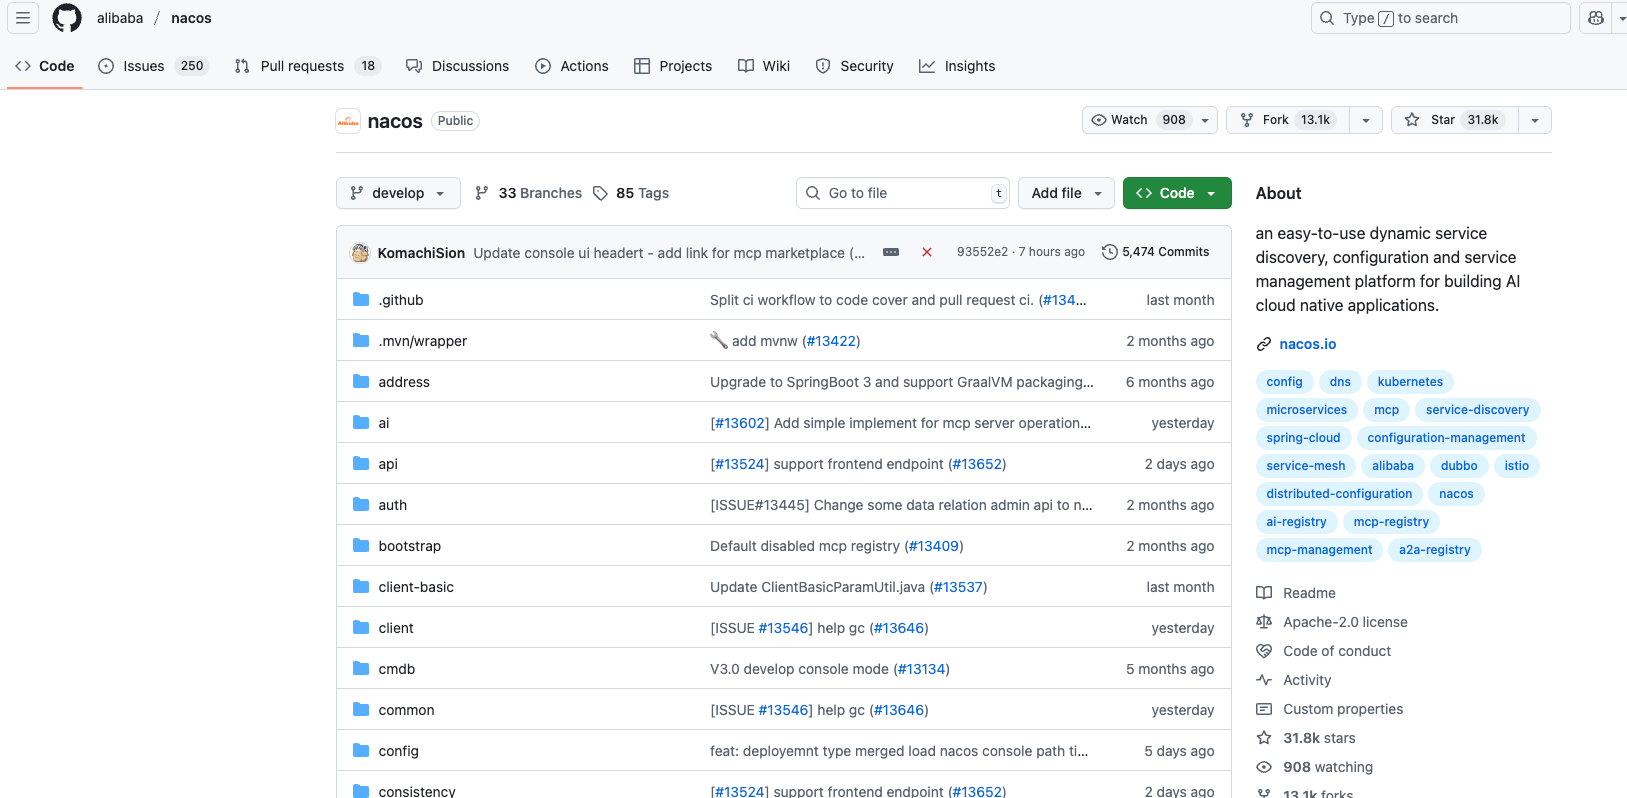Open the config folder
The image size is (1627, 798).
[398, 751]
